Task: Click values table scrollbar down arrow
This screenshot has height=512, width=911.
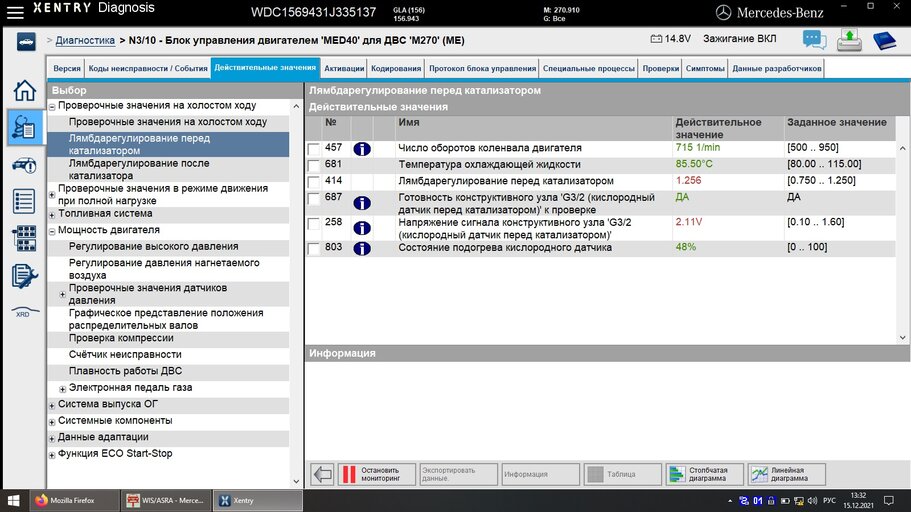Action: pos(902,337)
